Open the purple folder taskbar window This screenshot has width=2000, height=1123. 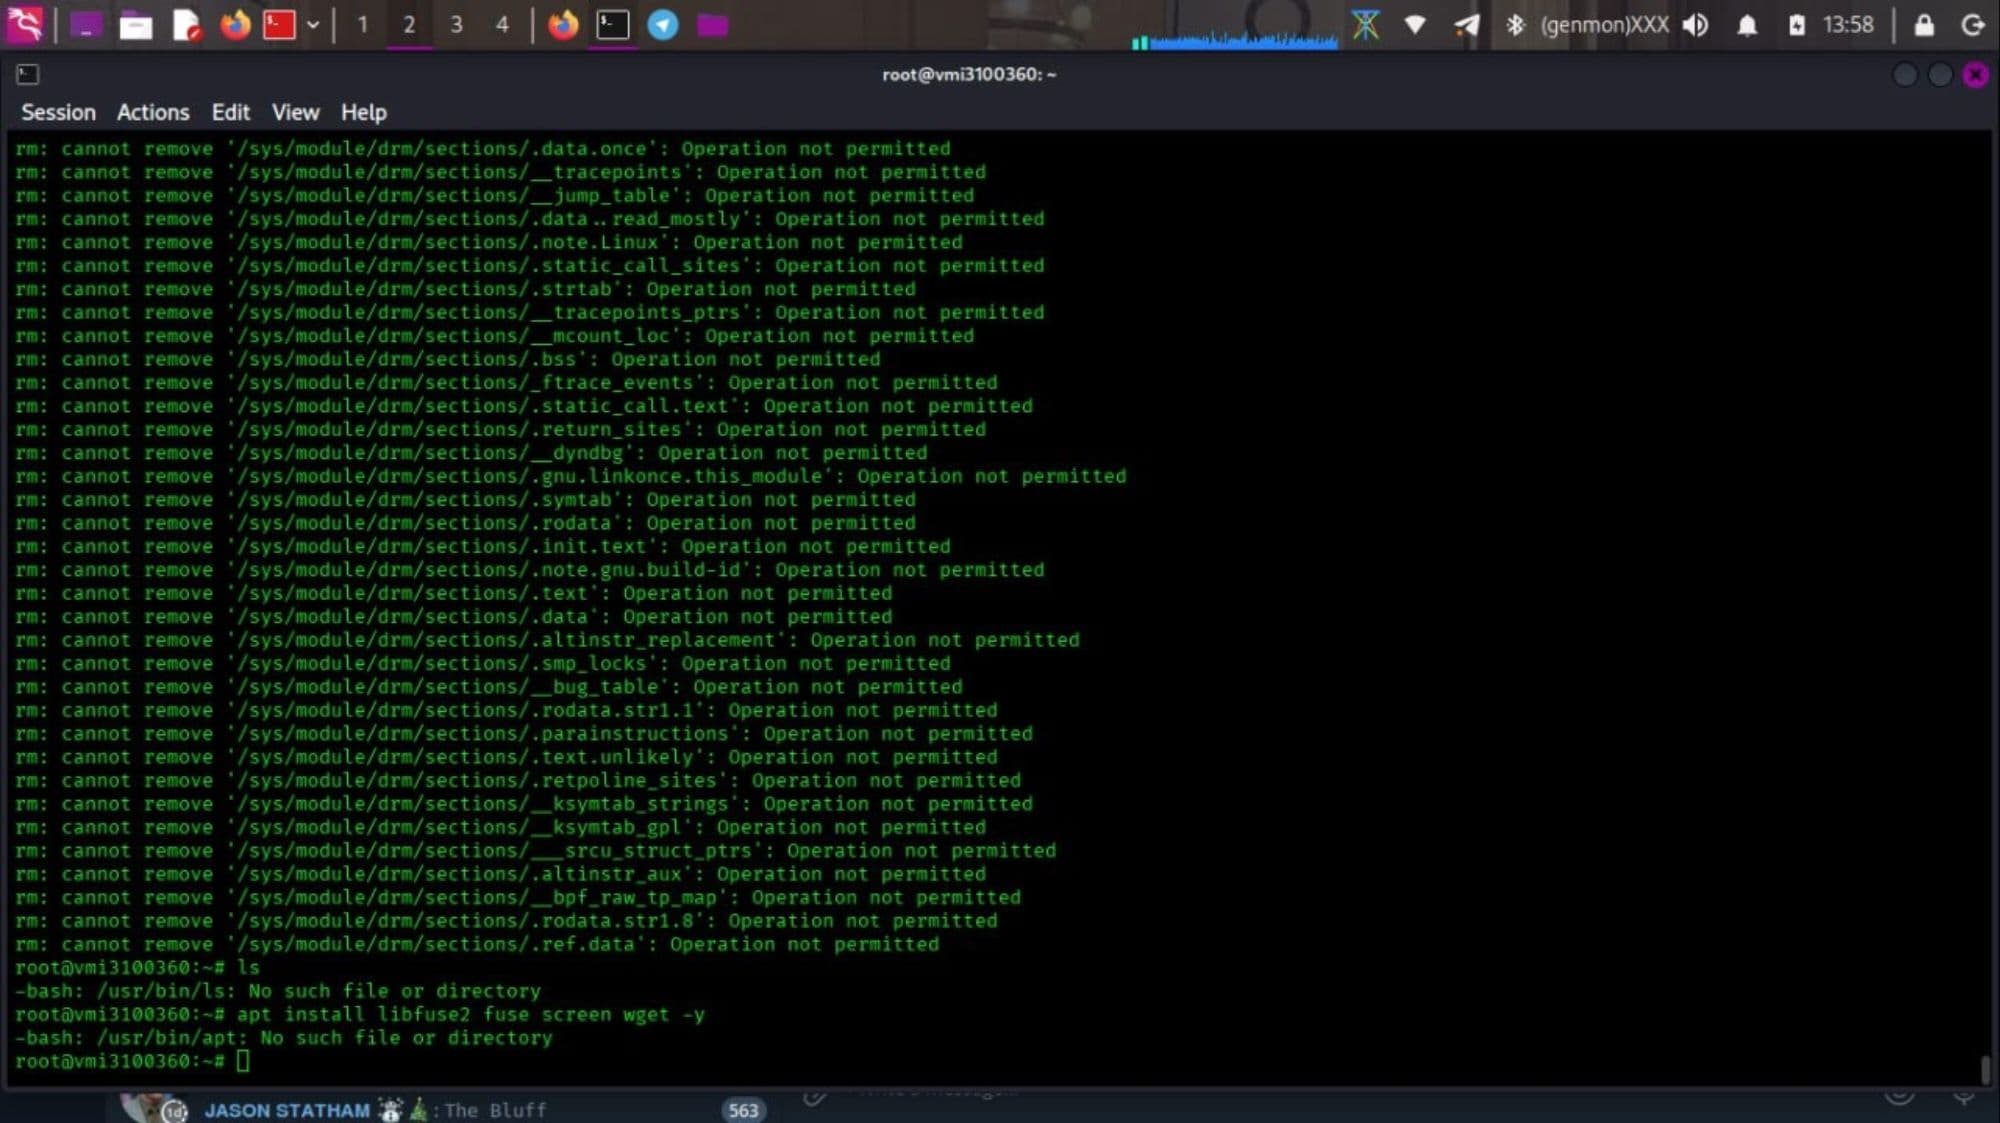[x=712, y=25]
